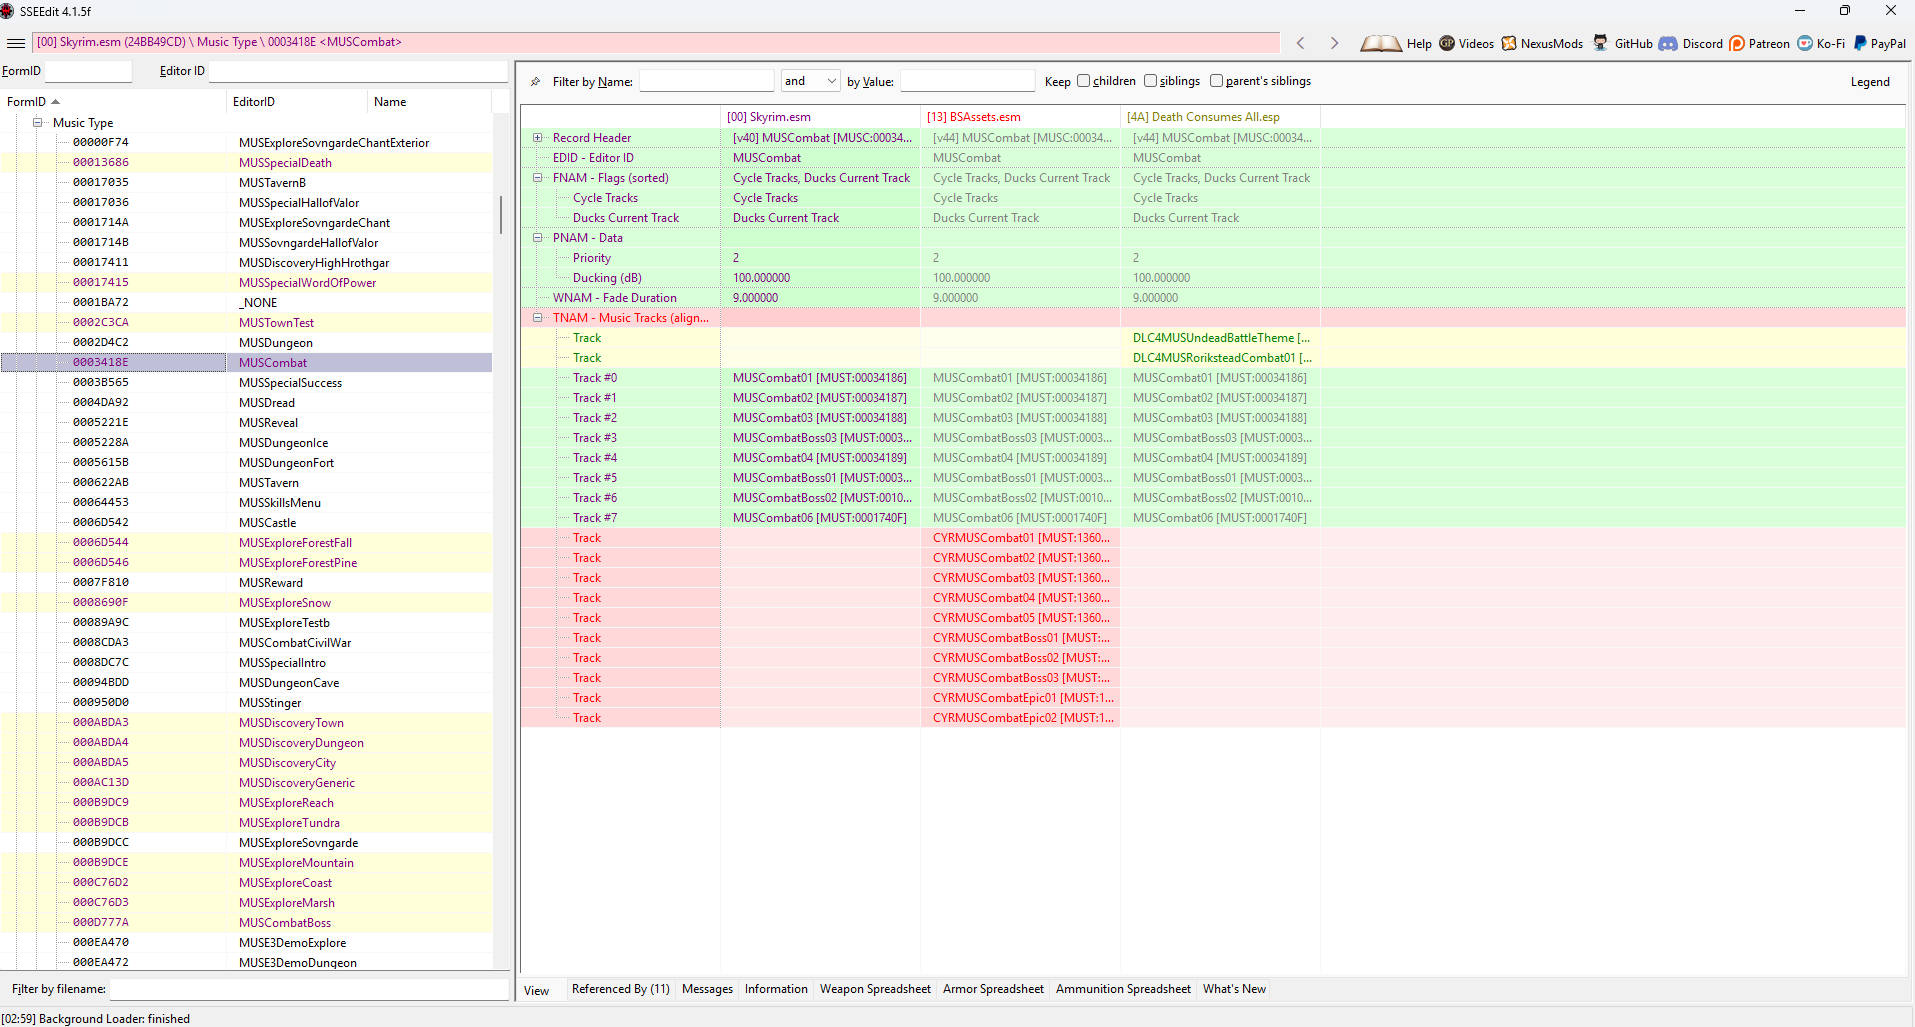Click Background Loader finished status text
The width and height of the screenshot is (1915, 1027).
(96, 1019)
